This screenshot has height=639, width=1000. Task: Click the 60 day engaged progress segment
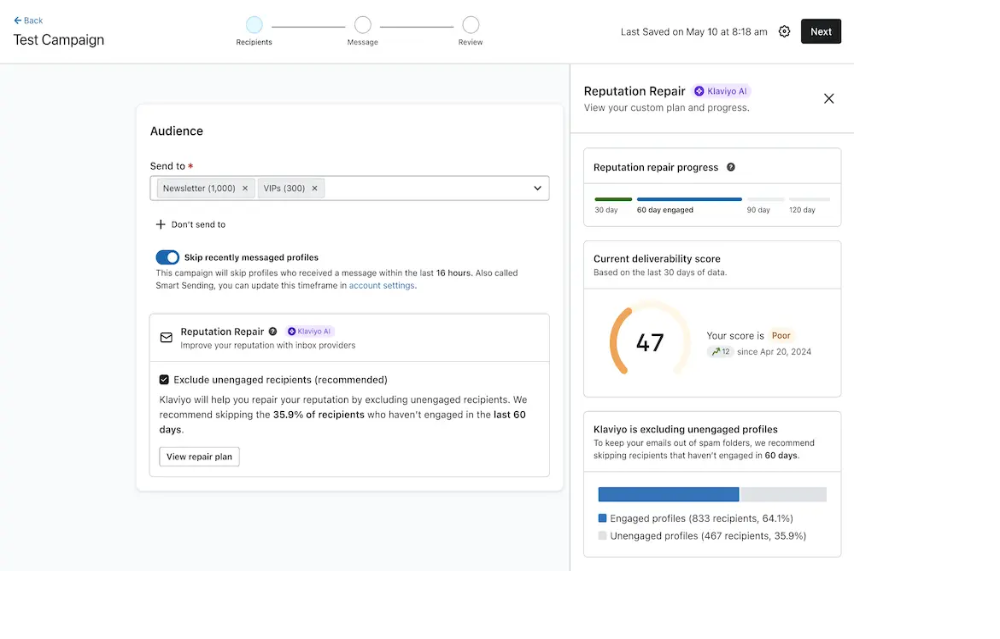[x=689, y=200]
